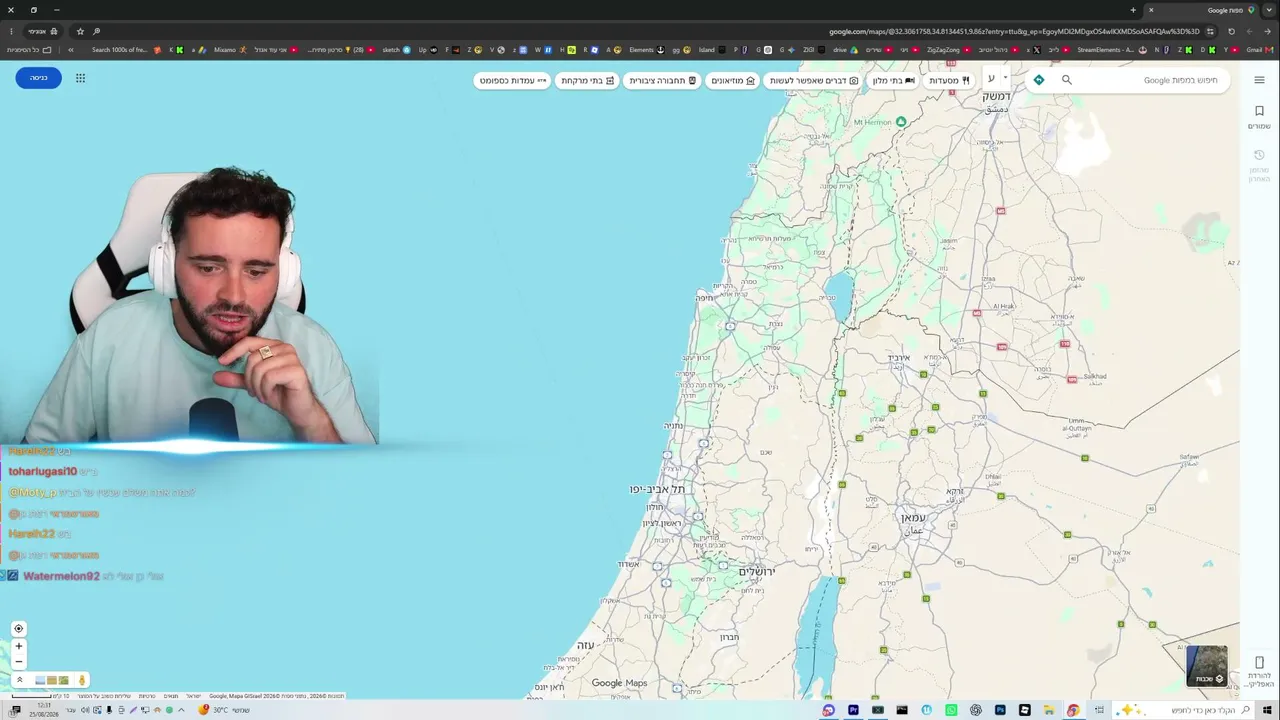This screenshot has width=1280, height=720.
Task: Open Premiere Pro from the taskbar
Action: [x=853, y=710]
